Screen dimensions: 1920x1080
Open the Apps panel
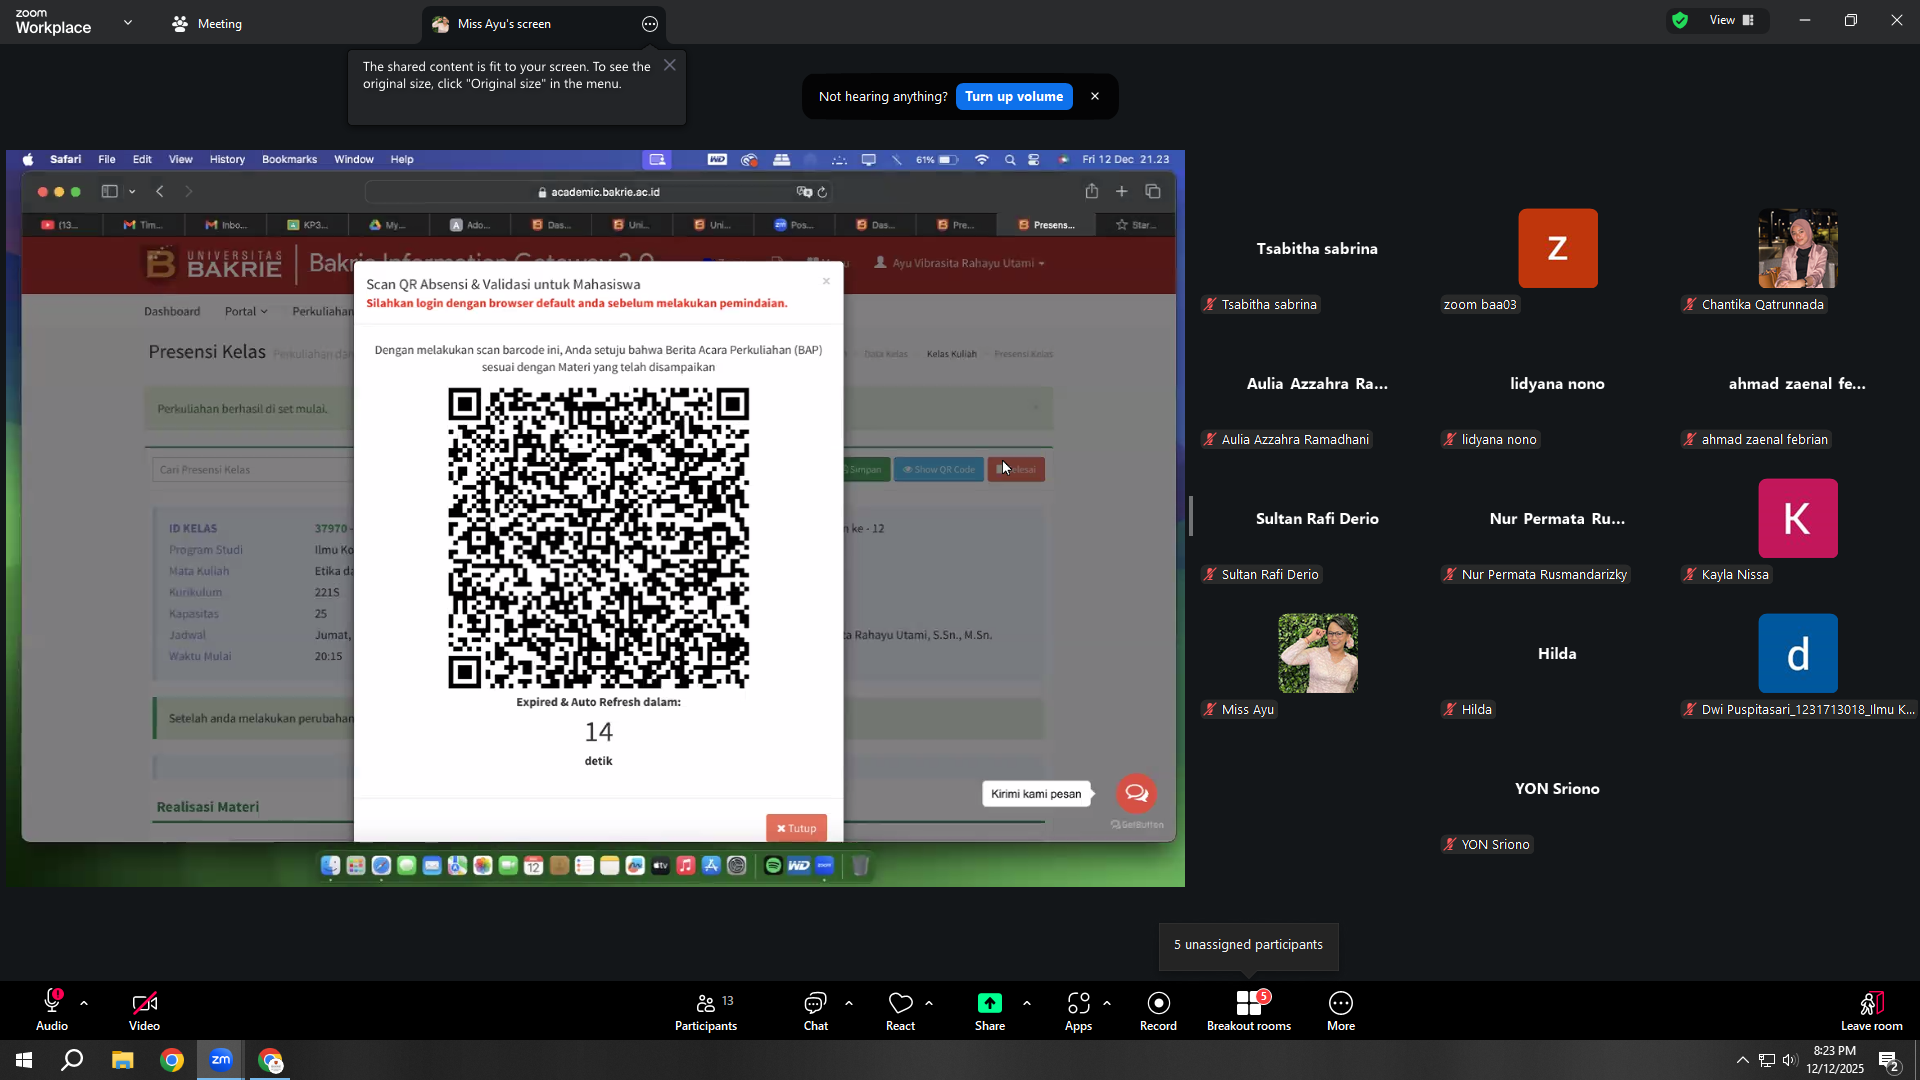pyautogui.click(x=1078, y=1010)
